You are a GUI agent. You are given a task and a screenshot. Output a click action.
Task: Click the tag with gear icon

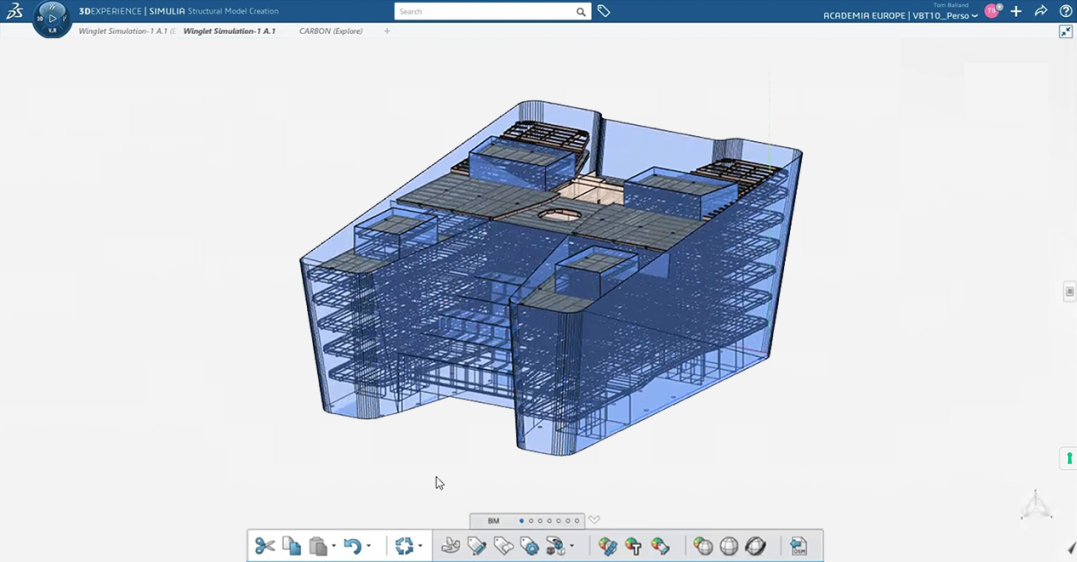click(530, 546)
